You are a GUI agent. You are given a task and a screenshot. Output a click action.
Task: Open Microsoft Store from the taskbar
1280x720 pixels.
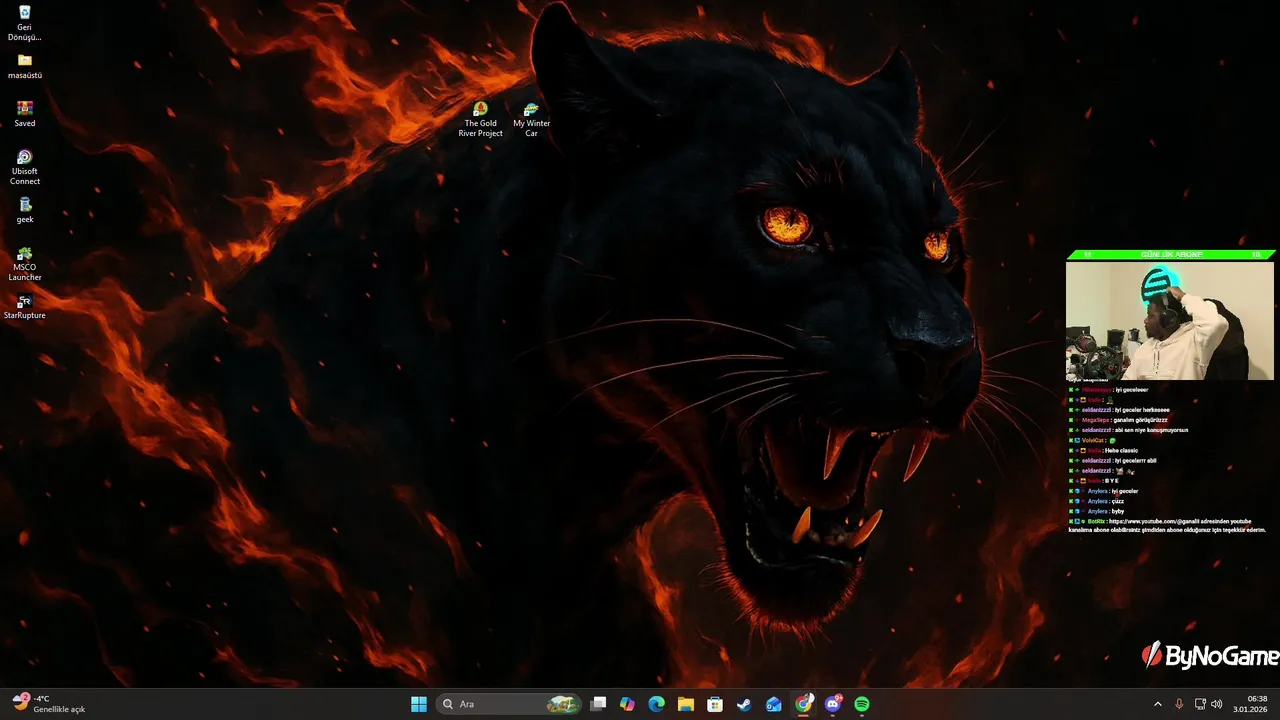pos(715,704)
